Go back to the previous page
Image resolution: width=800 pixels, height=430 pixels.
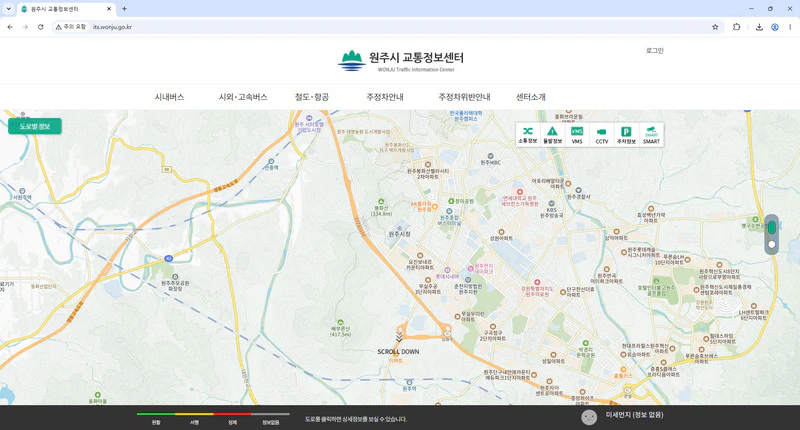click(10, 27)
